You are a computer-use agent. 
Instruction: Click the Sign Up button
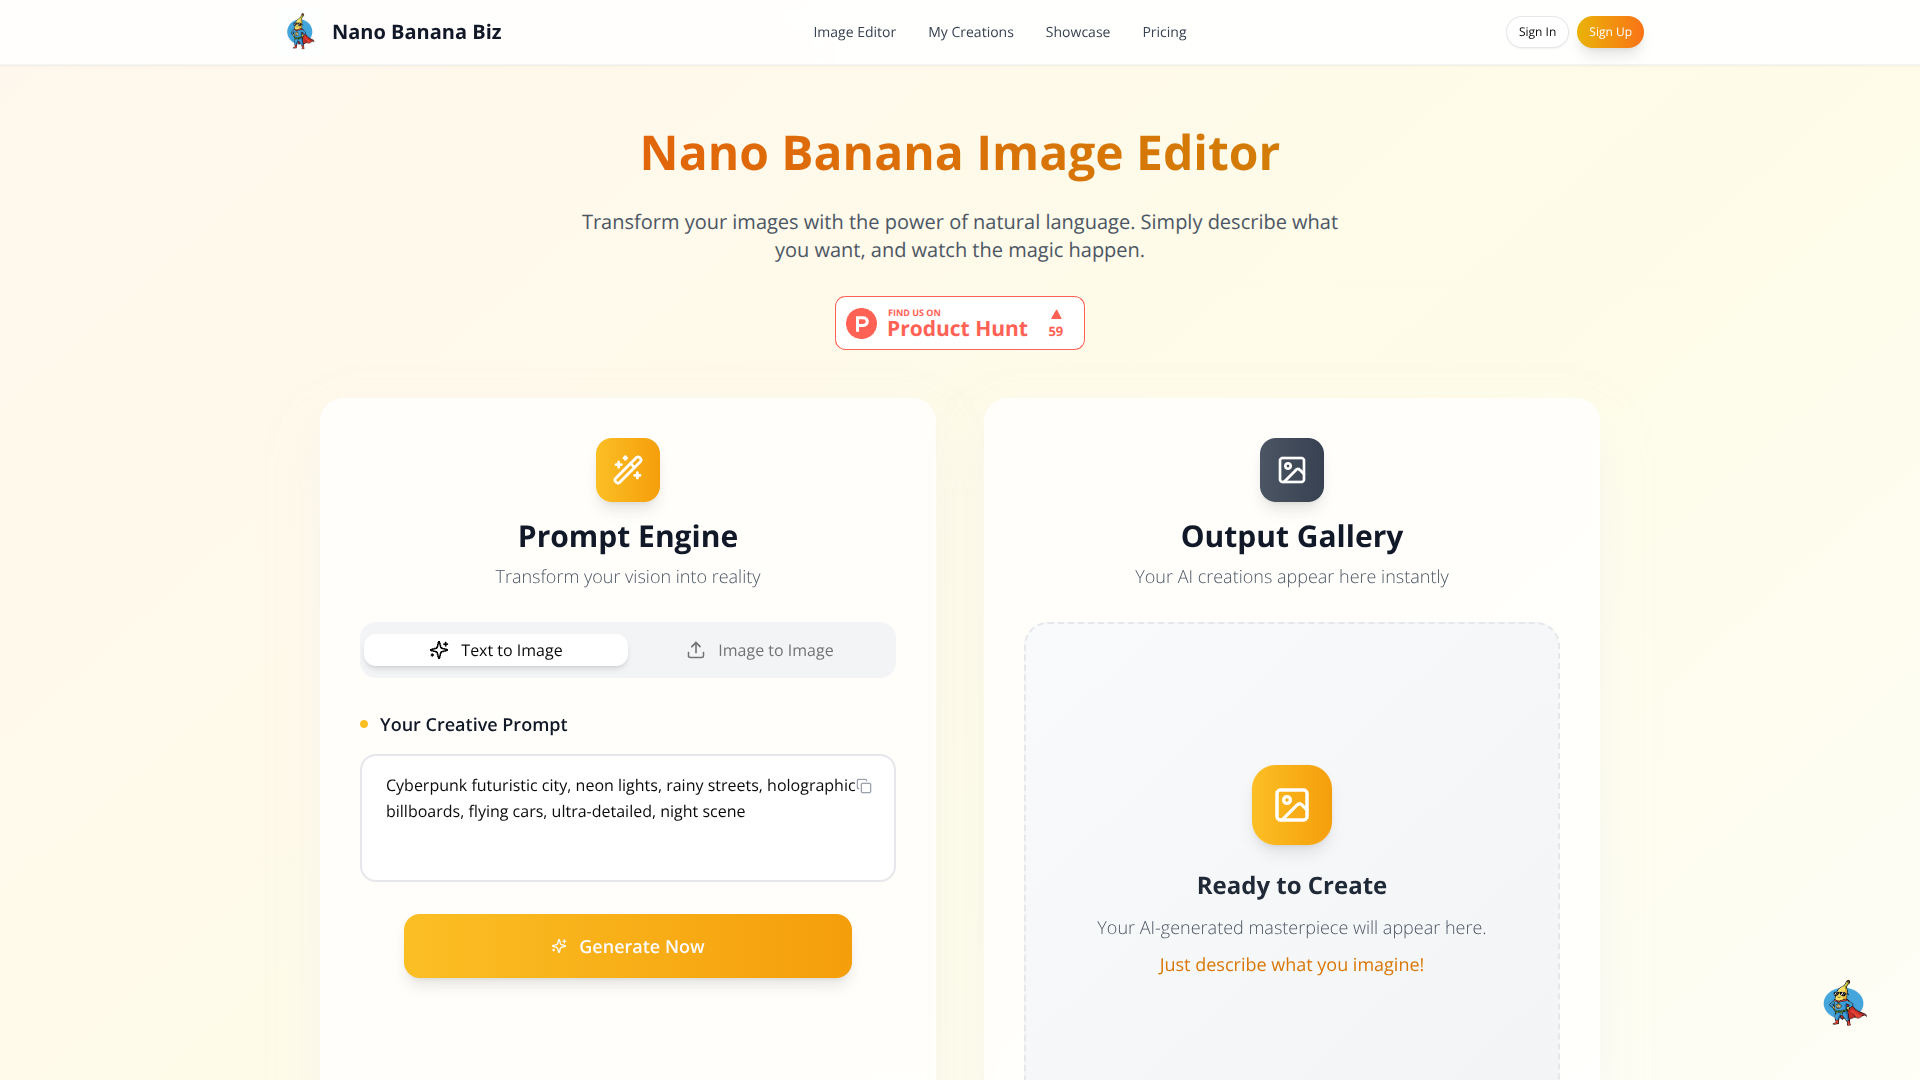(x=1609, y=31)
